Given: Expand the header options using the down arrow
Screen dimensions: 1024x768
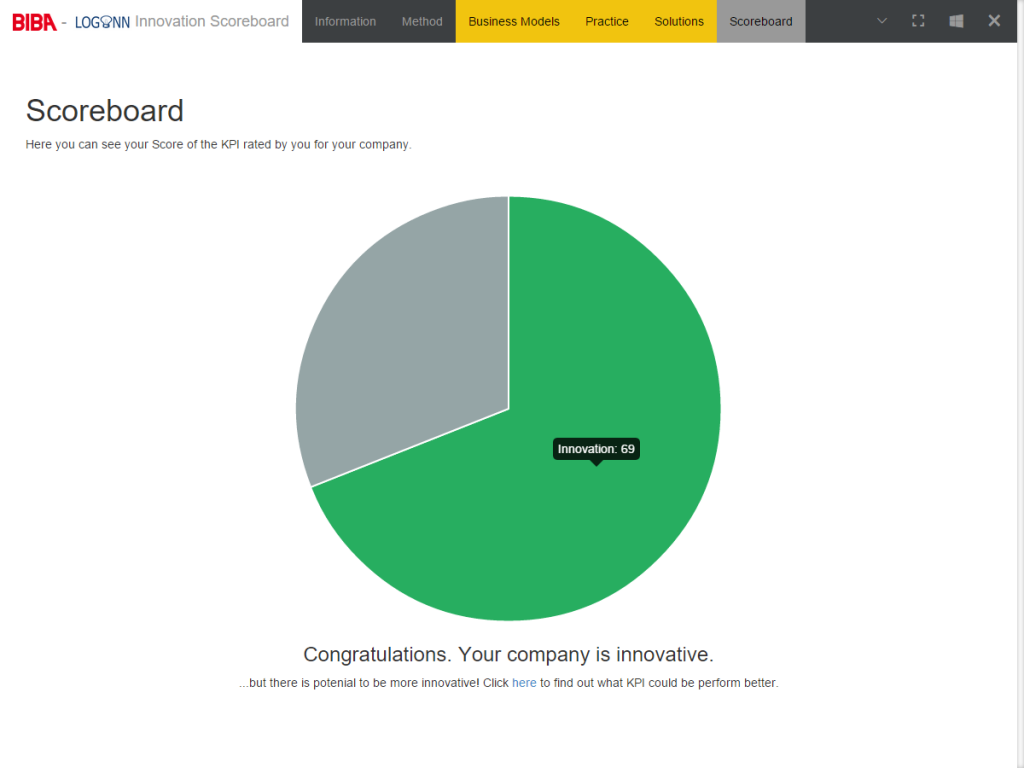Looking at the screenshot, I should pos(882,20).
